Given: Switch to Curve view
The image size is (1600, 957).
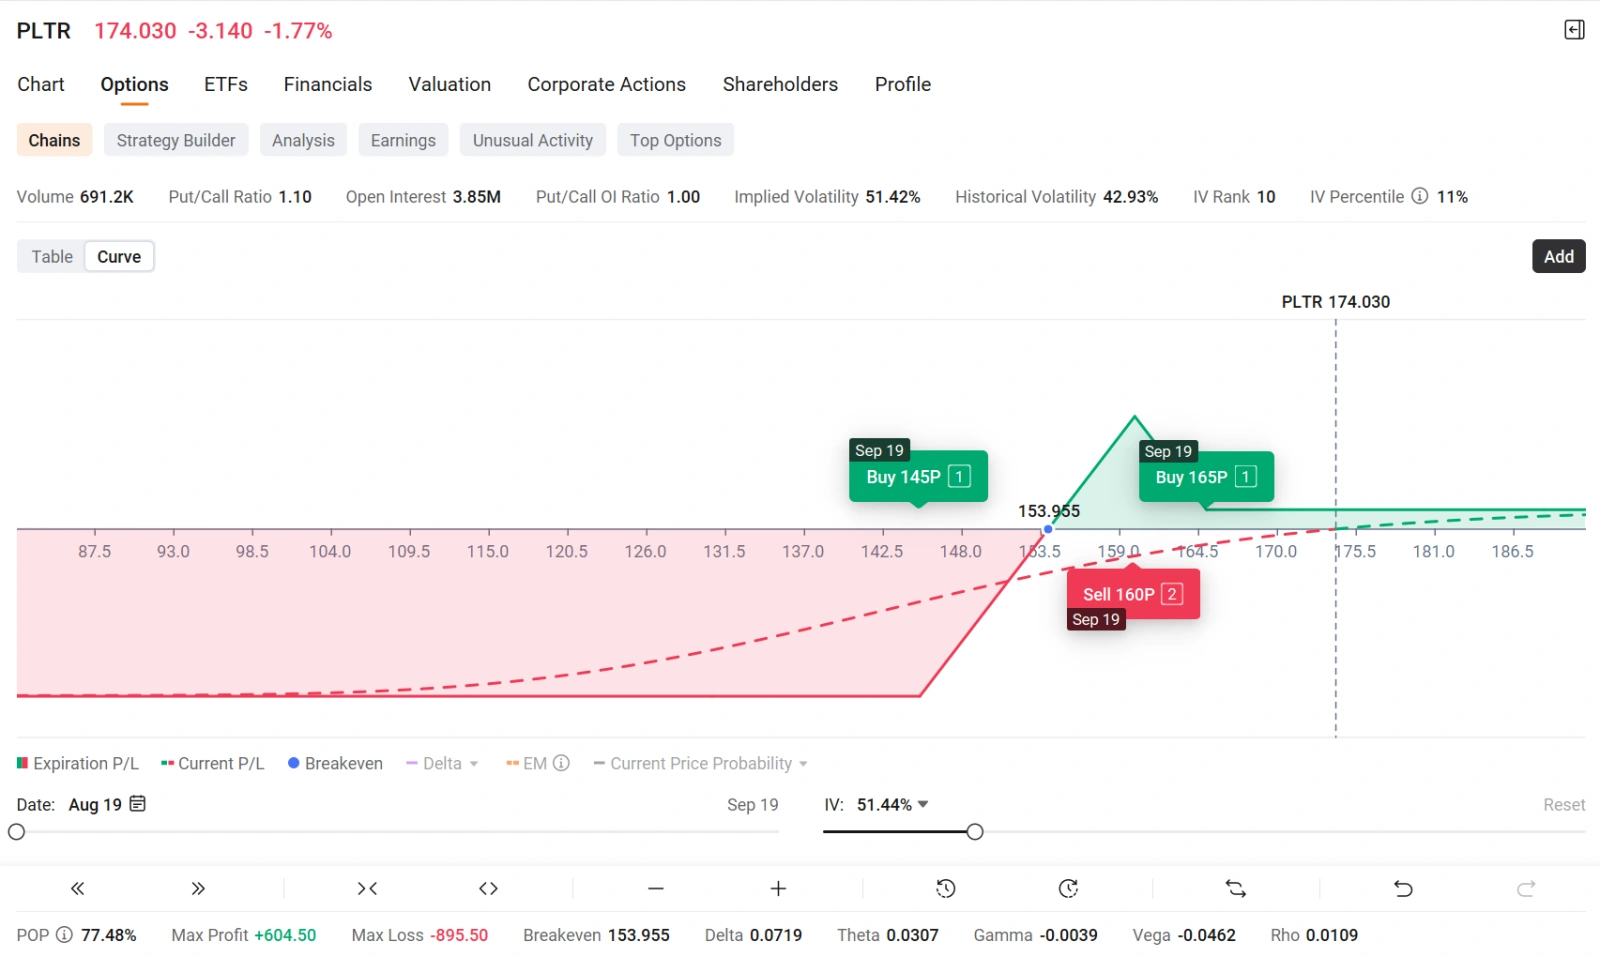Looking at the screenshot, I should click(119, 256).
